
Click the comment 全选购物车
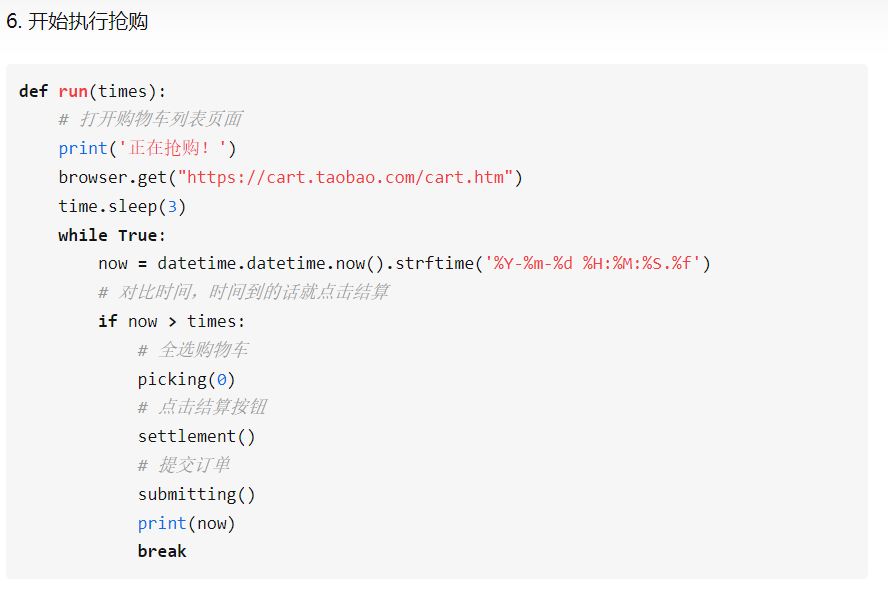pyautogui.click(x=193, y=350)
